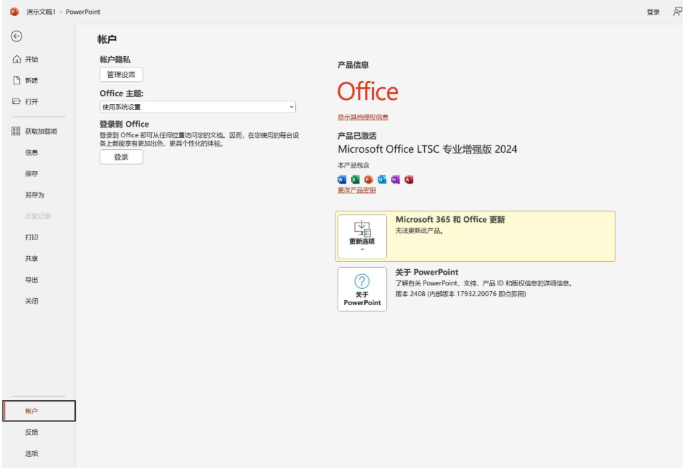Choose 另存为 from the sidebar
Screen dimensions: 683x468
tap(35, 195)
